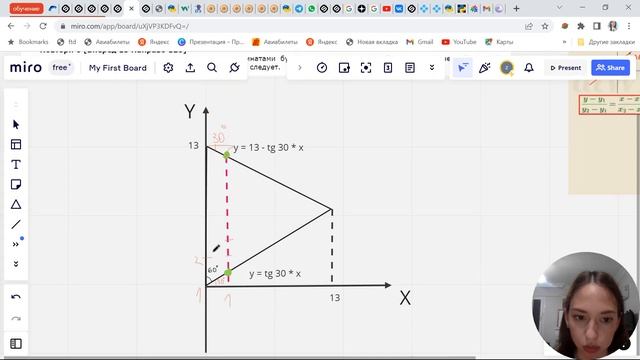Click the blue Share button
This screenshot has height=360, width=640.
click(x=611, y=68)
